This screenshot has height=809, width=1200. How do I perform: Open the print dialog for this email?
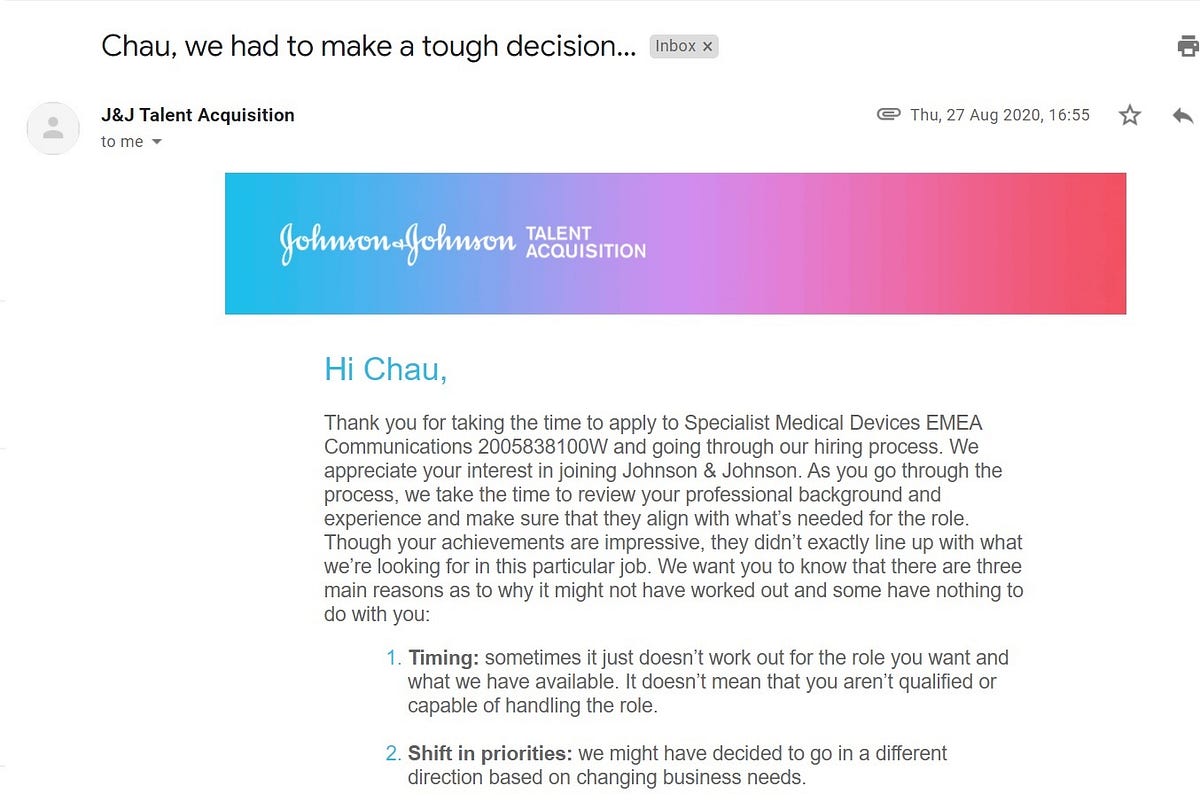1188,45
